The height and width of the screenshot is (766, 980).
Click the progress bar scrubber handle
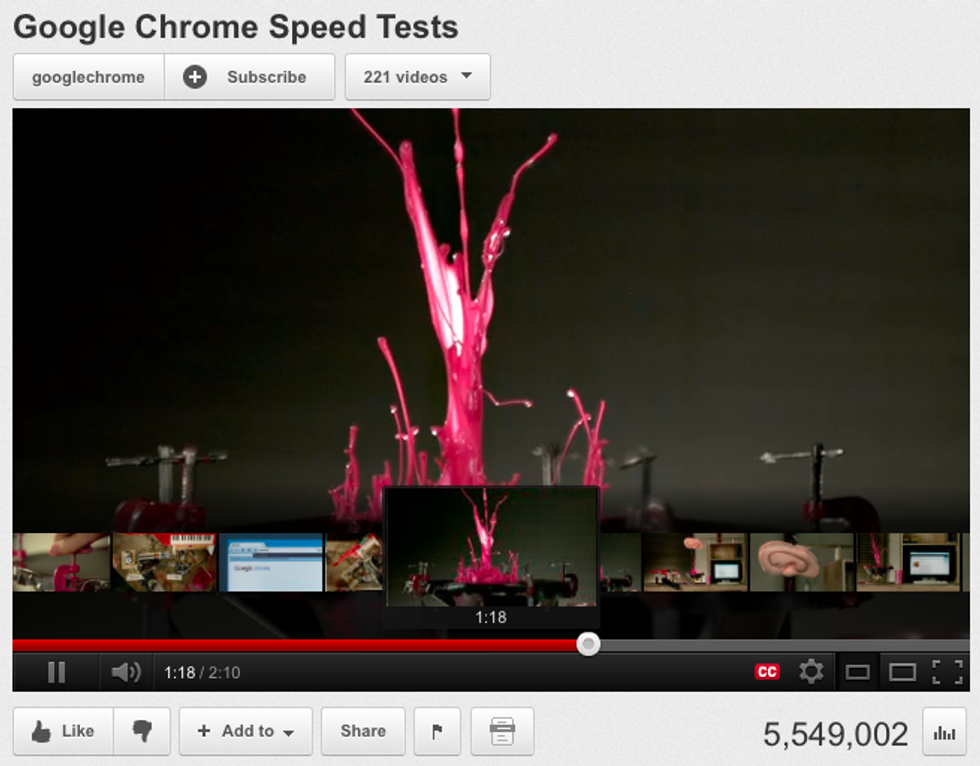pyautogui.click(x=588, y=644)
